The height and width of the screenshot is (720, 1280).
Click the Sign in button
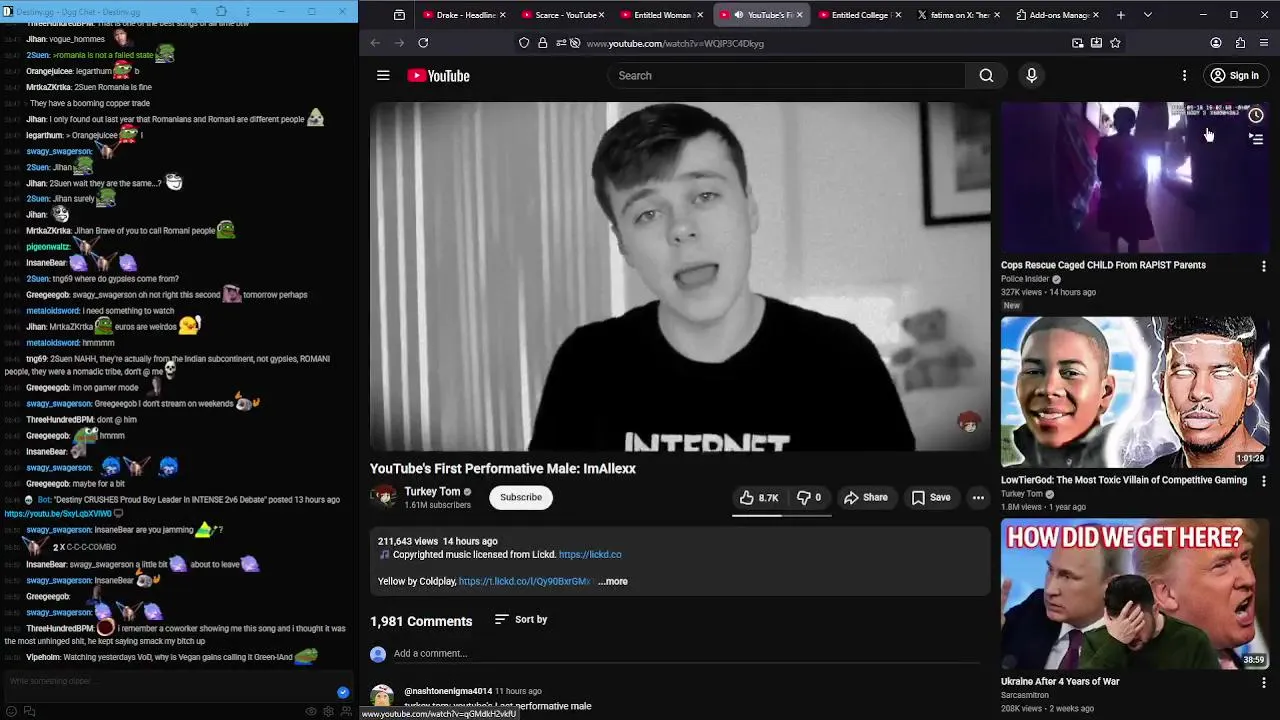point(1234,76)
